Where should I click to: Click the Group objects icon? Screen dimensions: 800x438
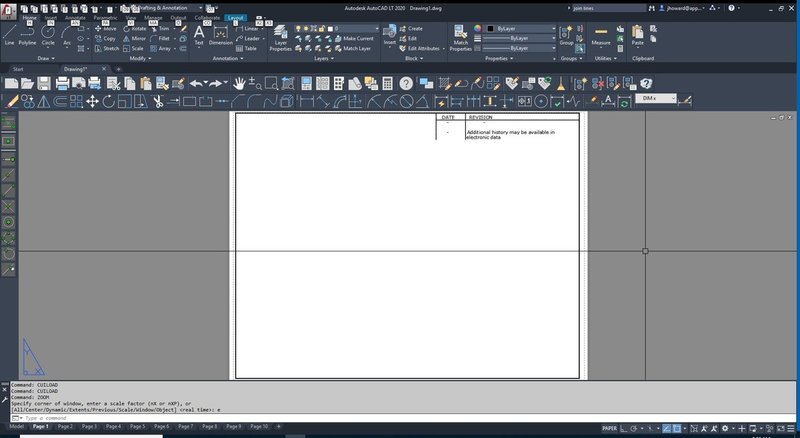point(567,34)
